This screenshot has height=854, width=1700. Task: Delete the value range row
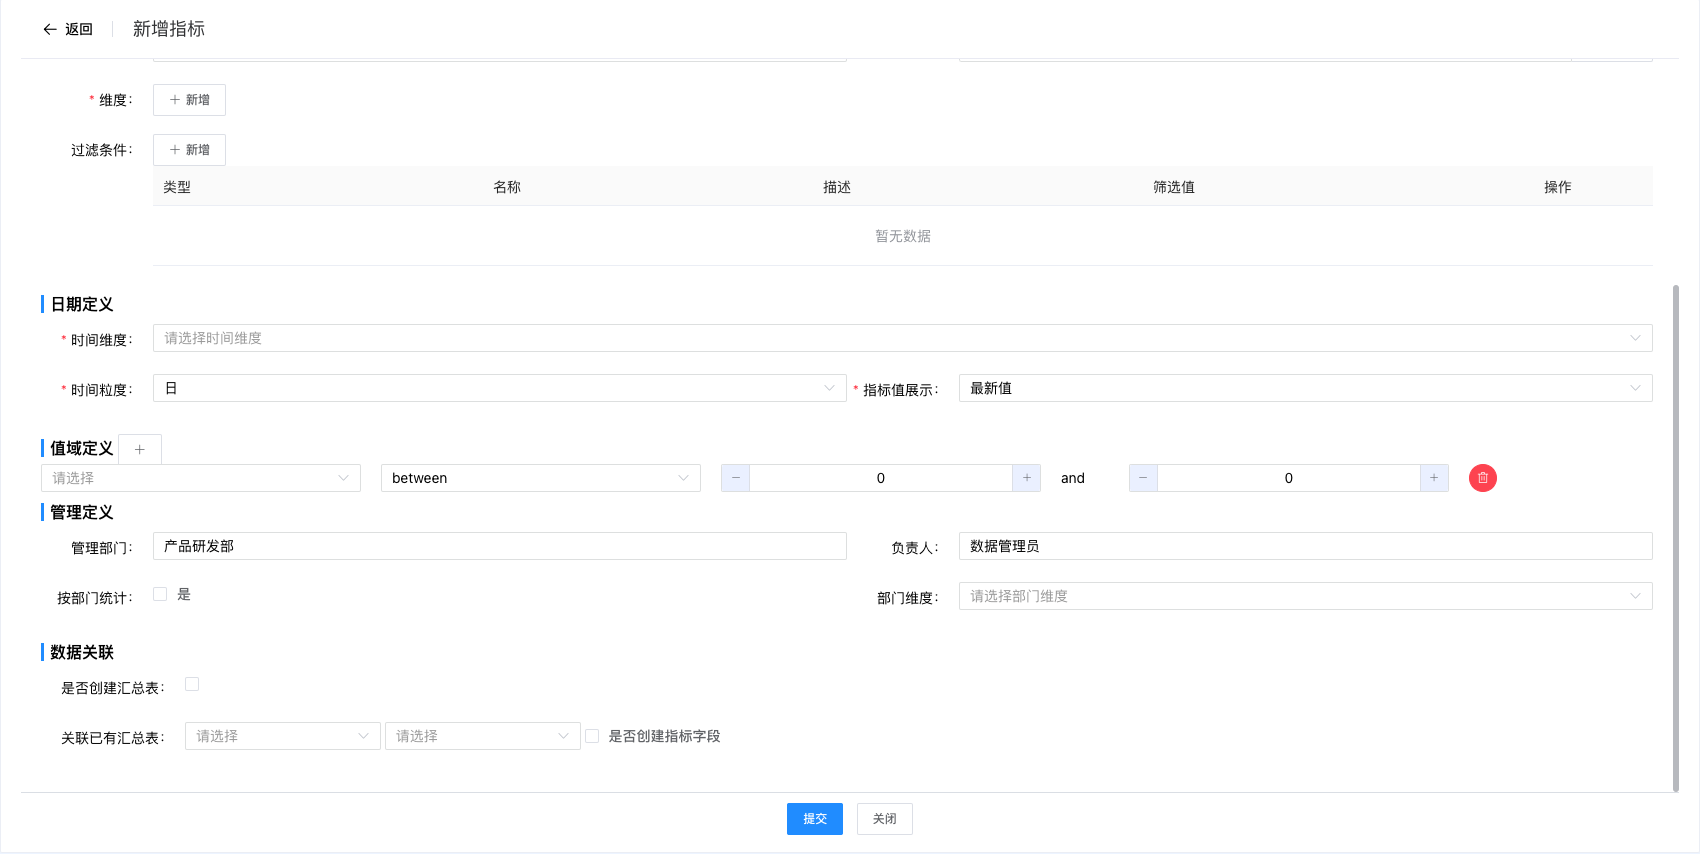tap(1482, 478)
